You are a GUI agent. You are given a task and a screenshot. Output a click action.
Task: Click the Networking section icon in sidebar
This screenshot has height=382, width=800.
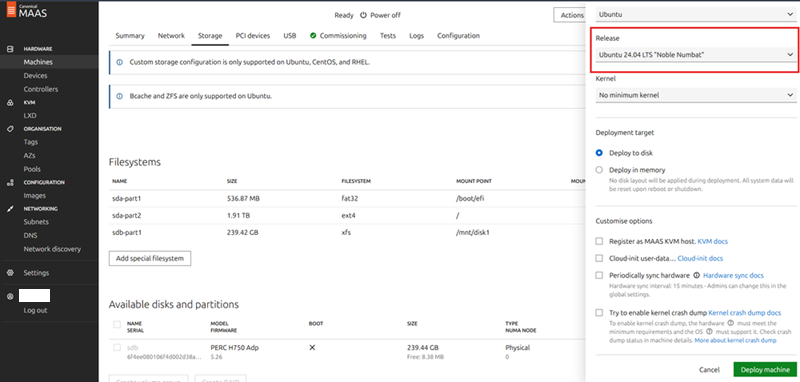(10, 209)
